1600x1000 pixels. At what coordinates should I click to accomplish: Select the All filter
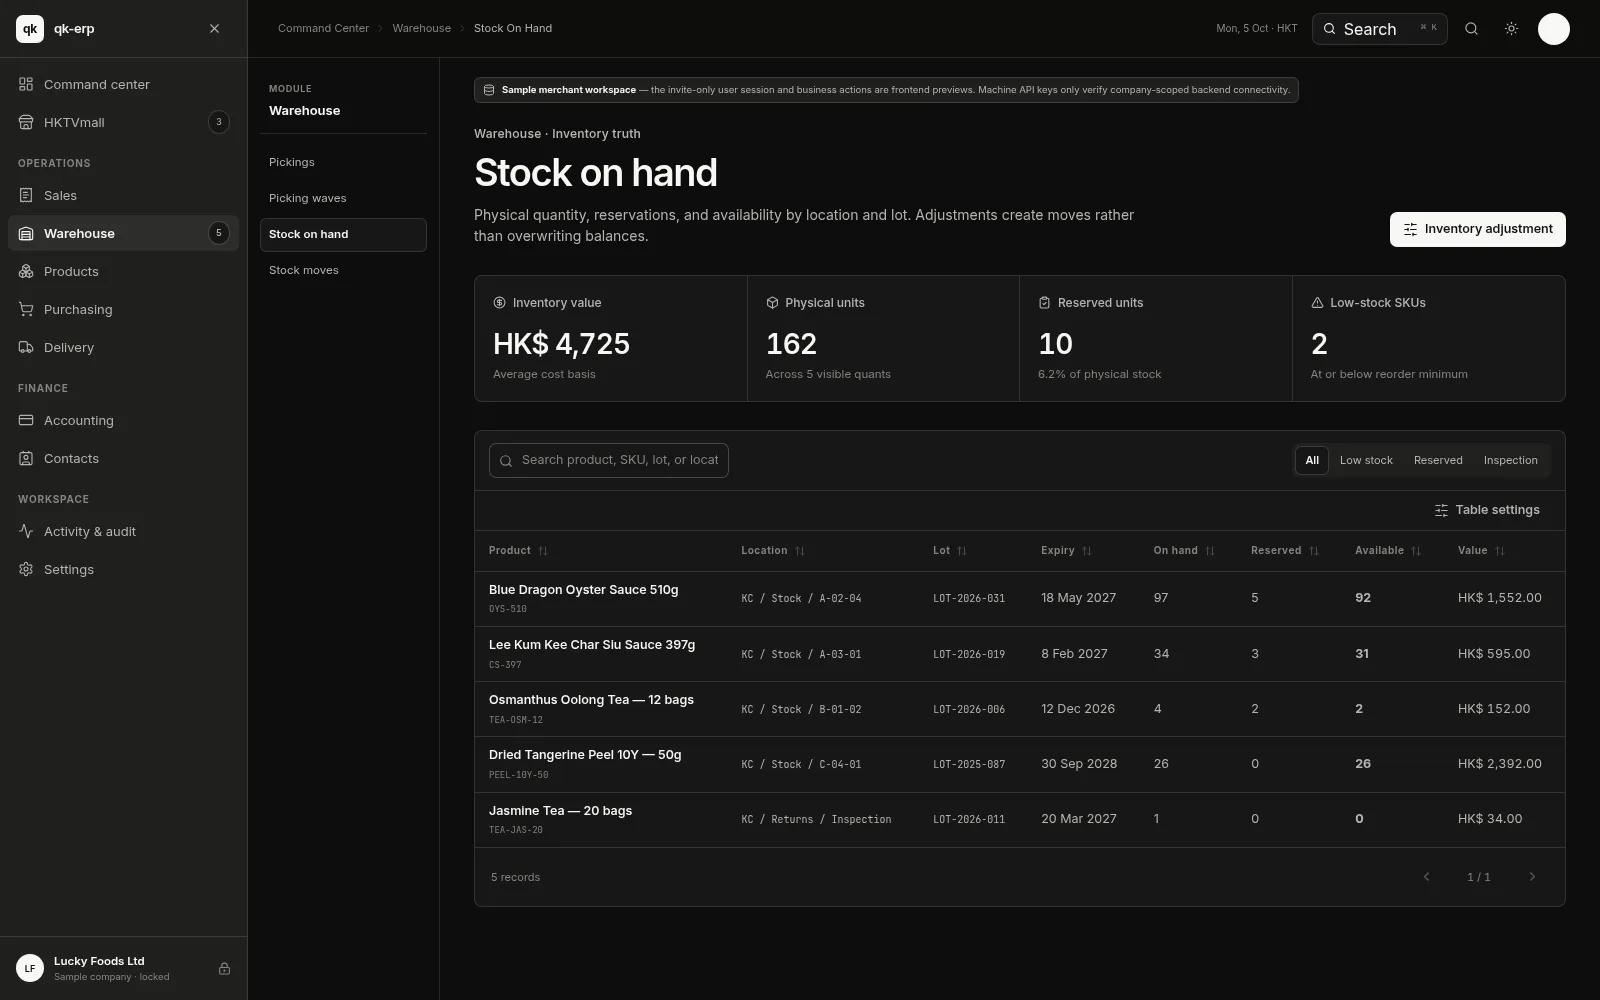(x=1312, y=460)
